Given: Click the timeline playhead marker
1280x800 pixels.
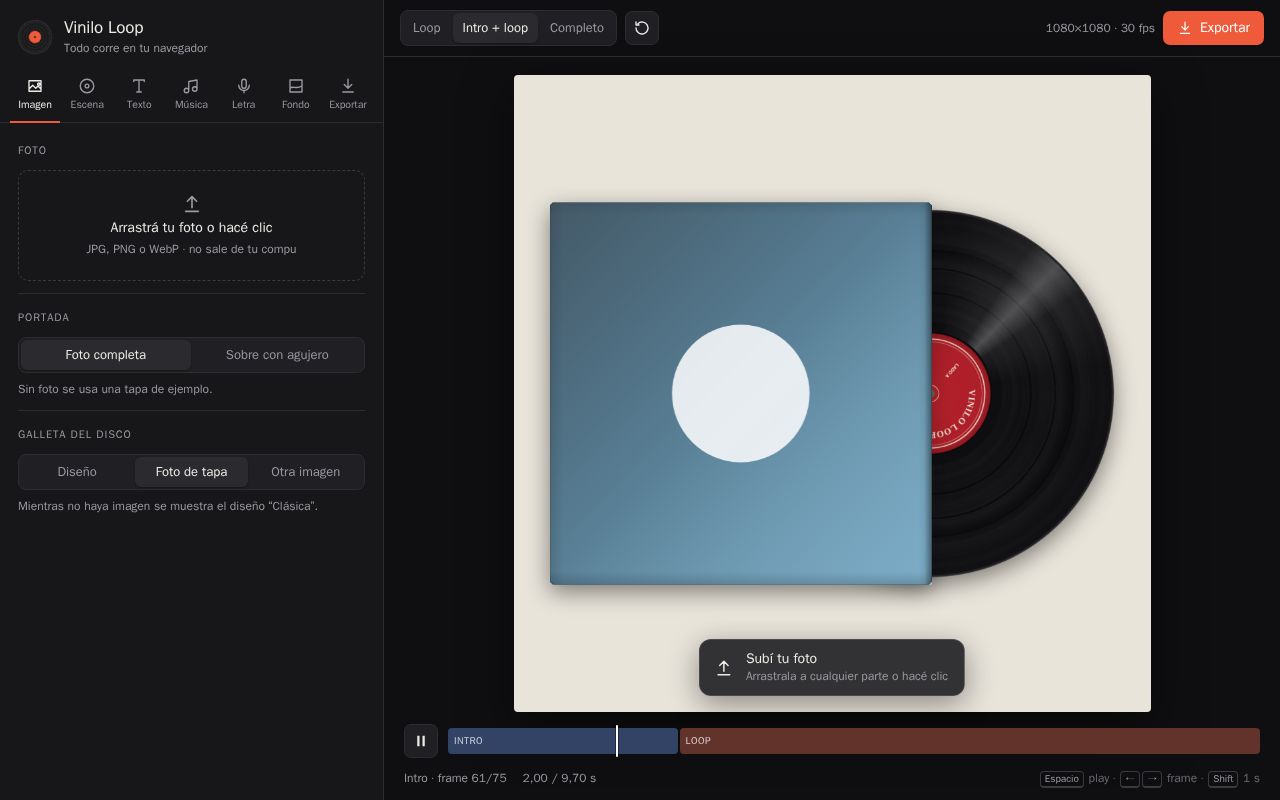Looking at the screenshot, I should (x=617, y=741).
